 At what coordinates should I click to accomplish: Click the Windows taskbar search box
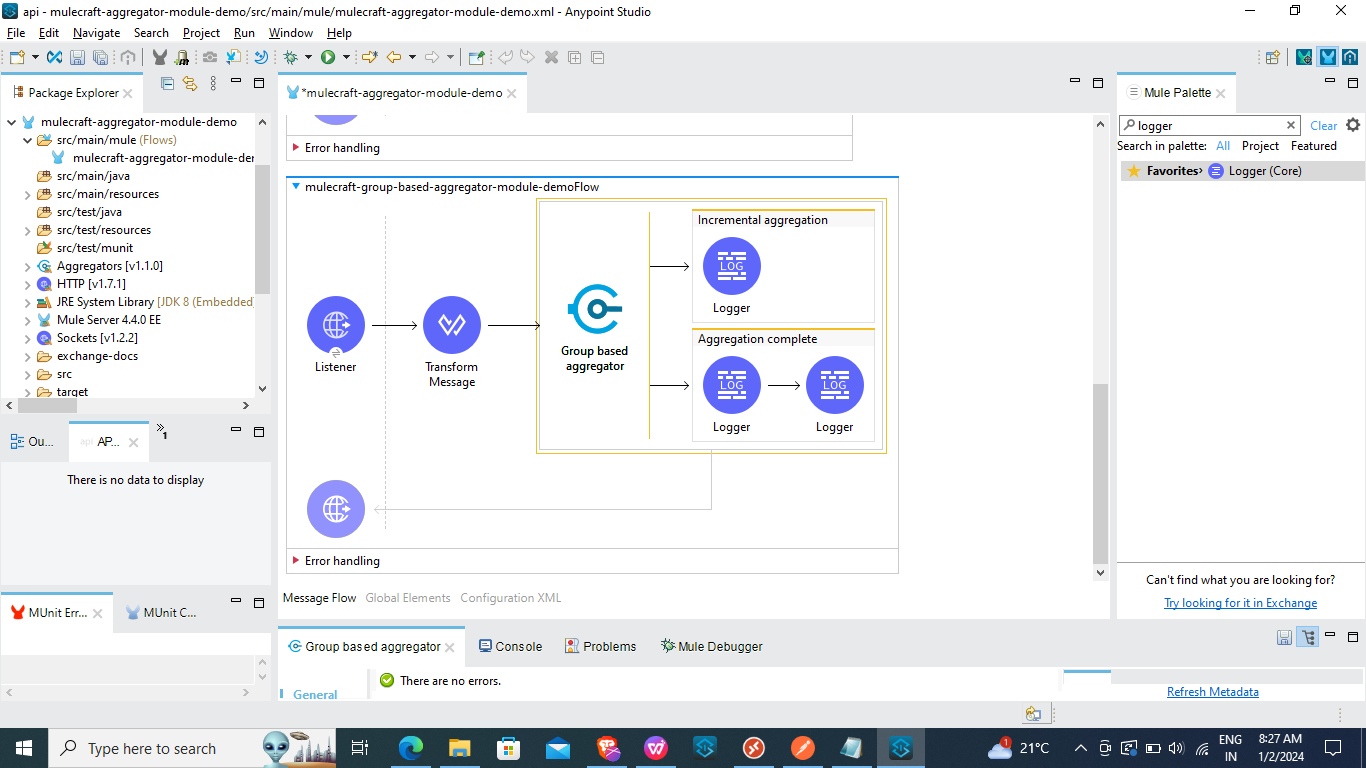pos(150,748)
